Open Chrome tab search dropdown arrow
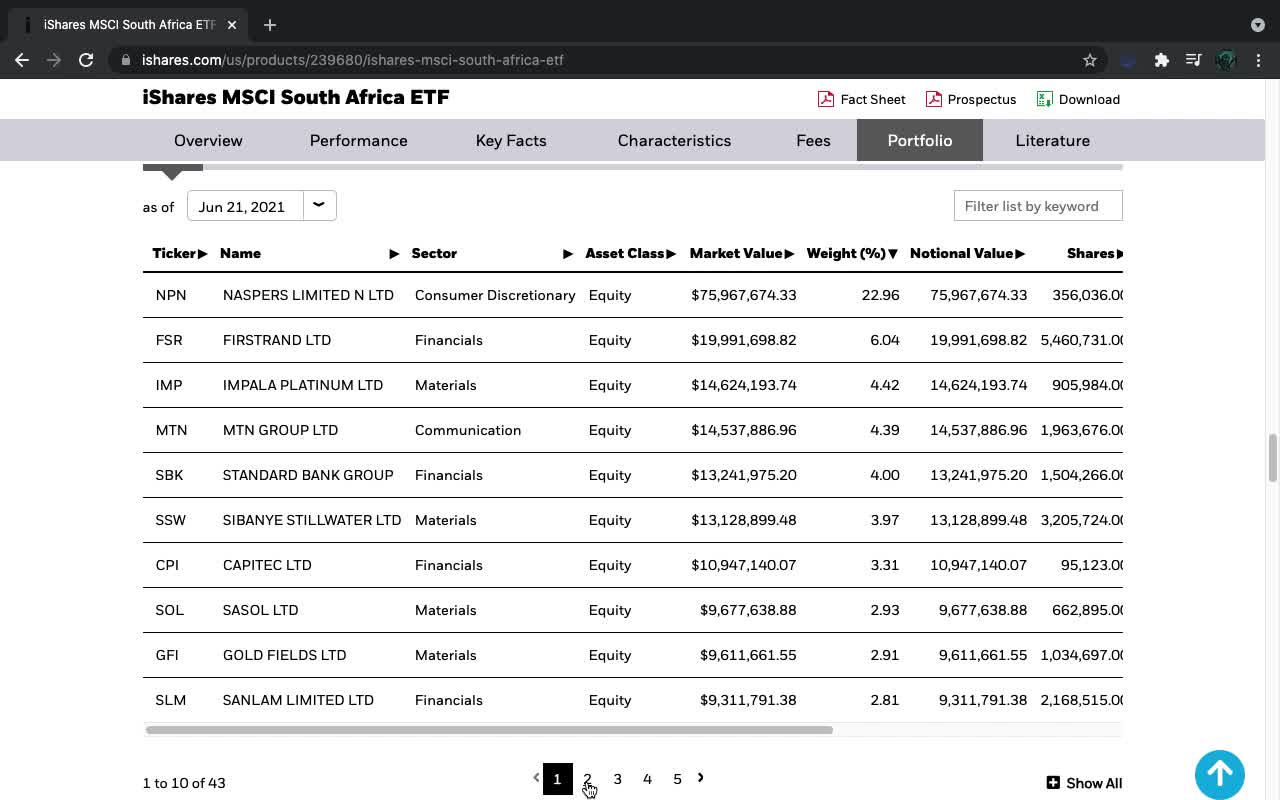The image size is (1280, 800). (1257, 25)
